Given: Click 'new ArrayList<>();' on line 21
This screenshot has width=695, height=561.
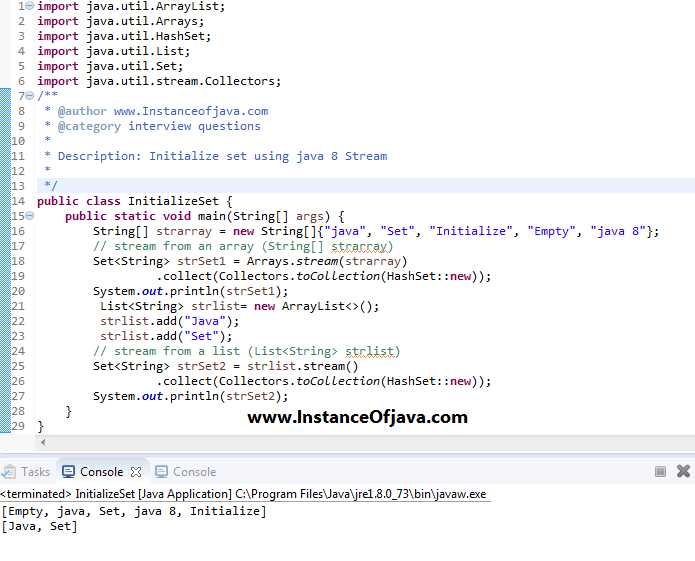Looking at the screenshot, I should 316,307.
